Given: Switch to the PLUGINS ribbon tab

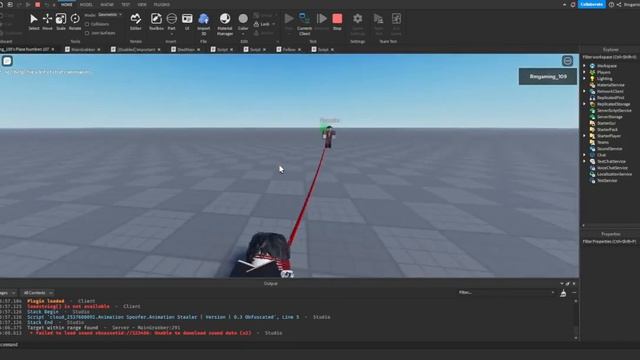Looking at the screenshot, I should tap(162, 4).
